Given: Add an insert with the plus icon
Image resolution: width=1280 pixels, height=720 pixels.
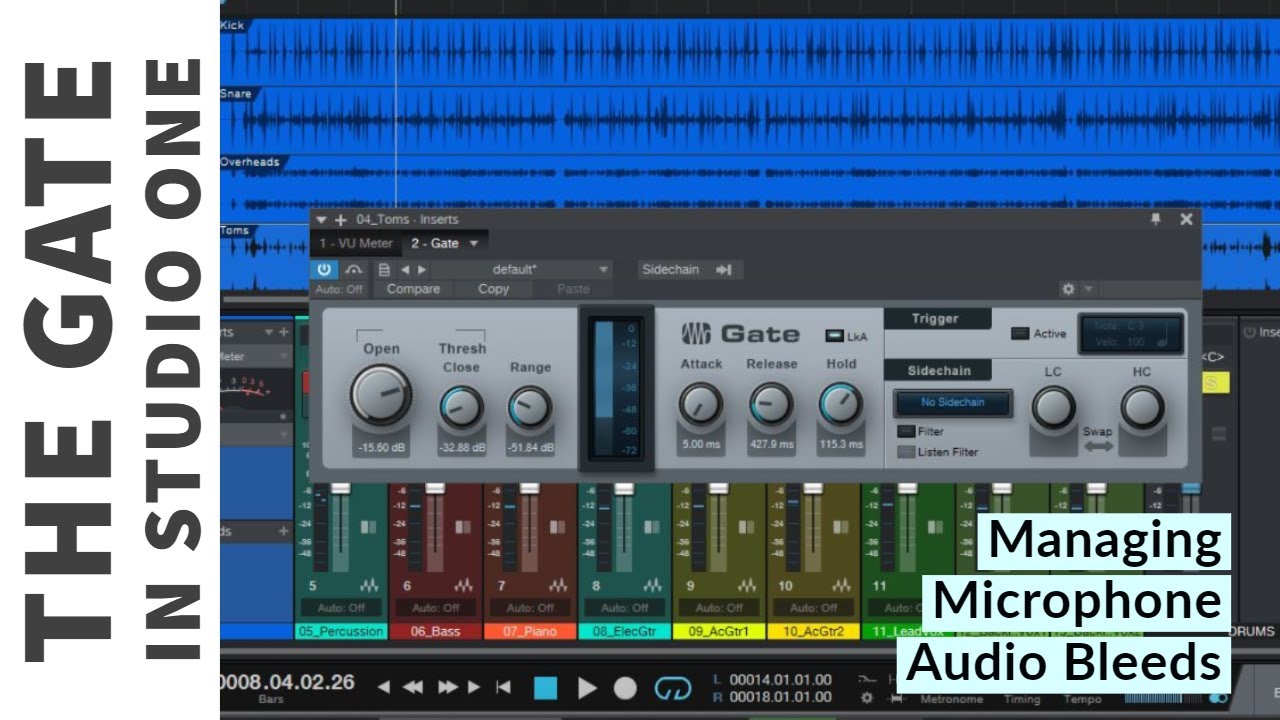Looking at the screenshot, I should point(341,220).
